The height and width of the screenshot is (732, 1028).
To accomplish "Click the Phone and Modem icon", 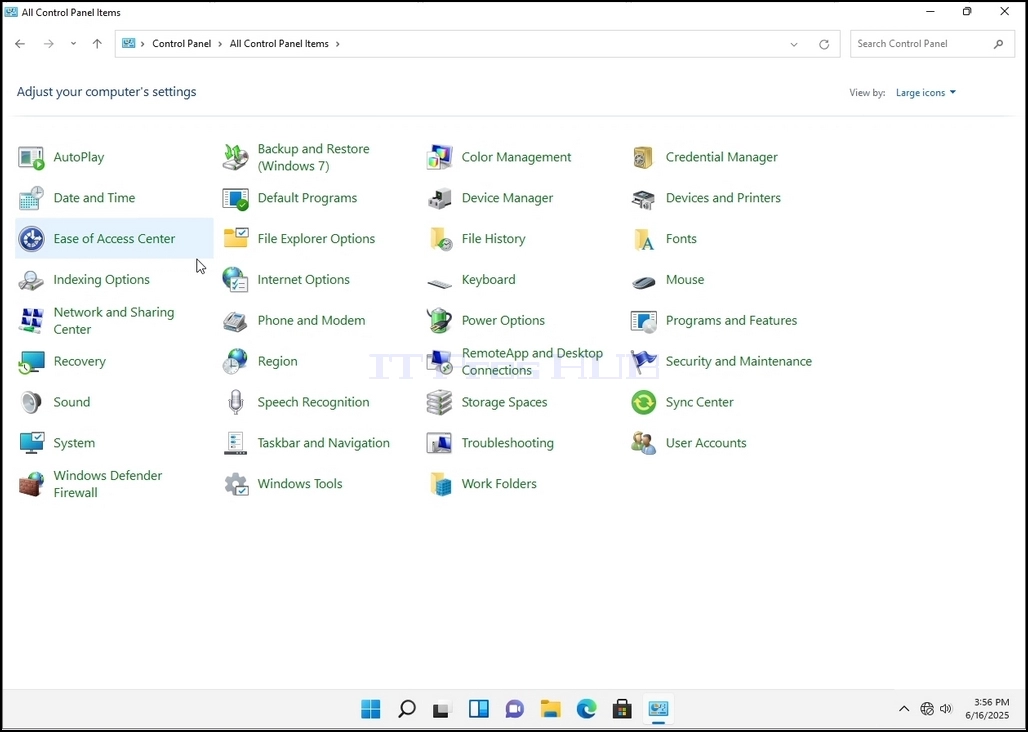I will (x=235, y=321).
